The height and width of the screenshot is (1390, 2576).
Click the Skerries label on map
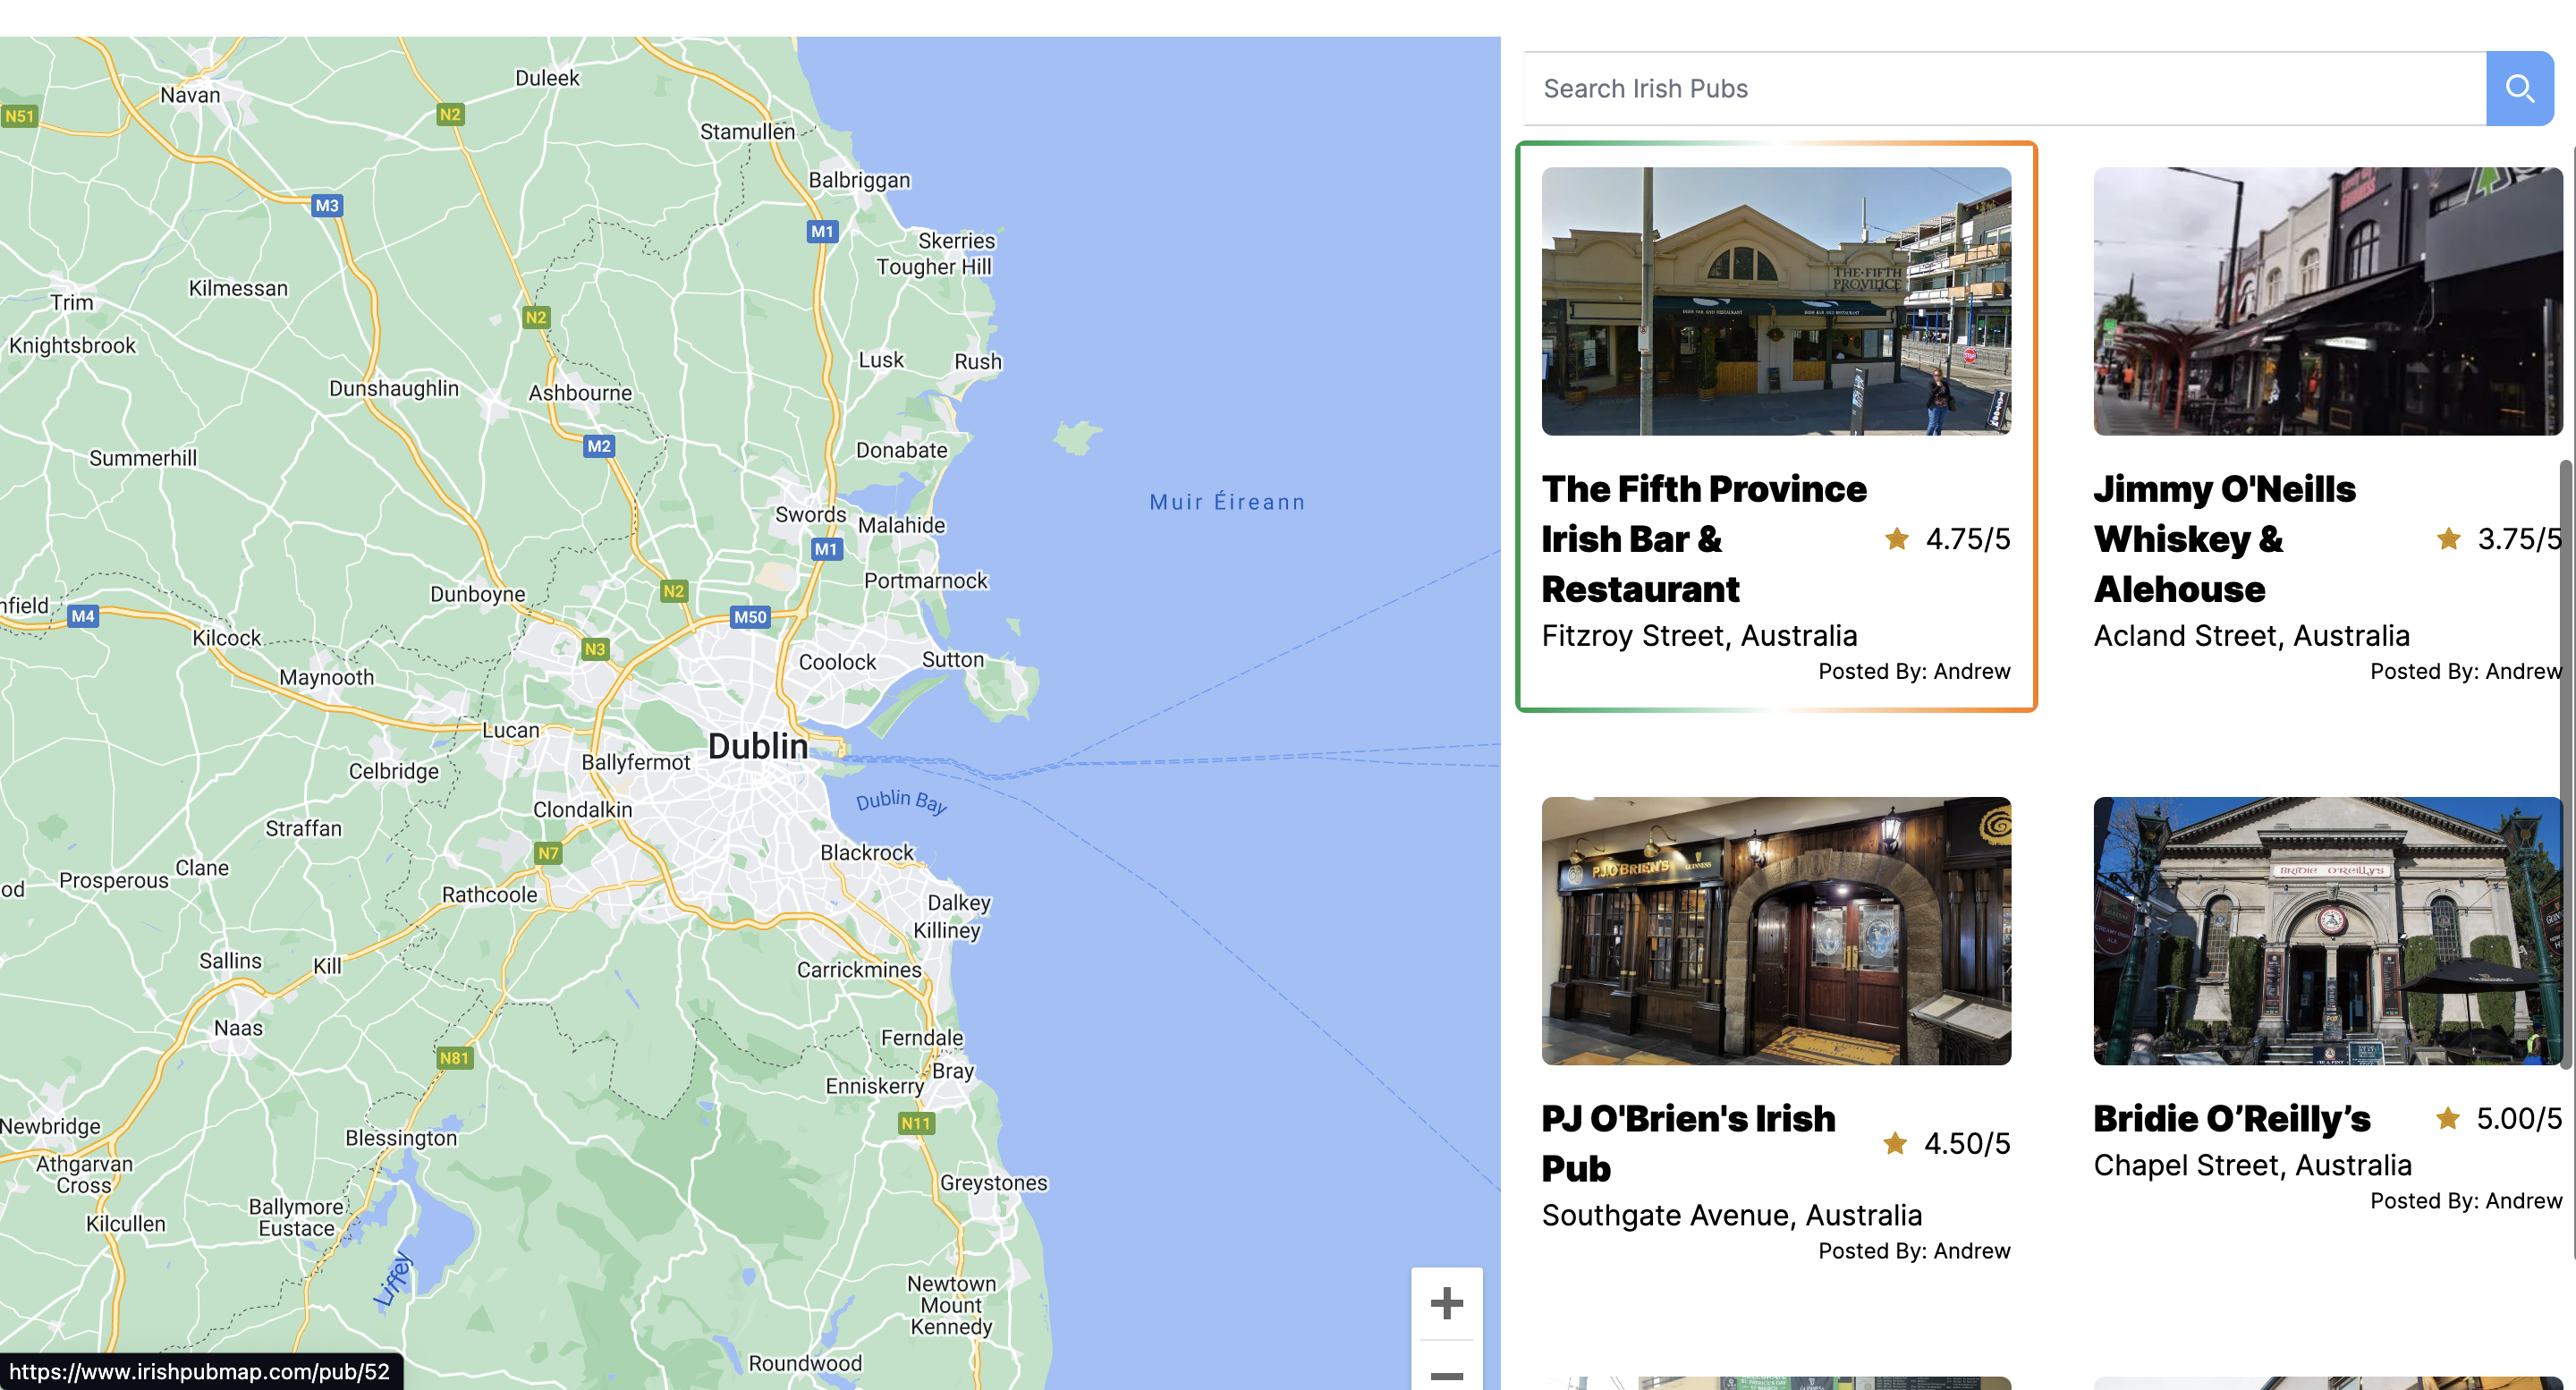coord(956,241)
